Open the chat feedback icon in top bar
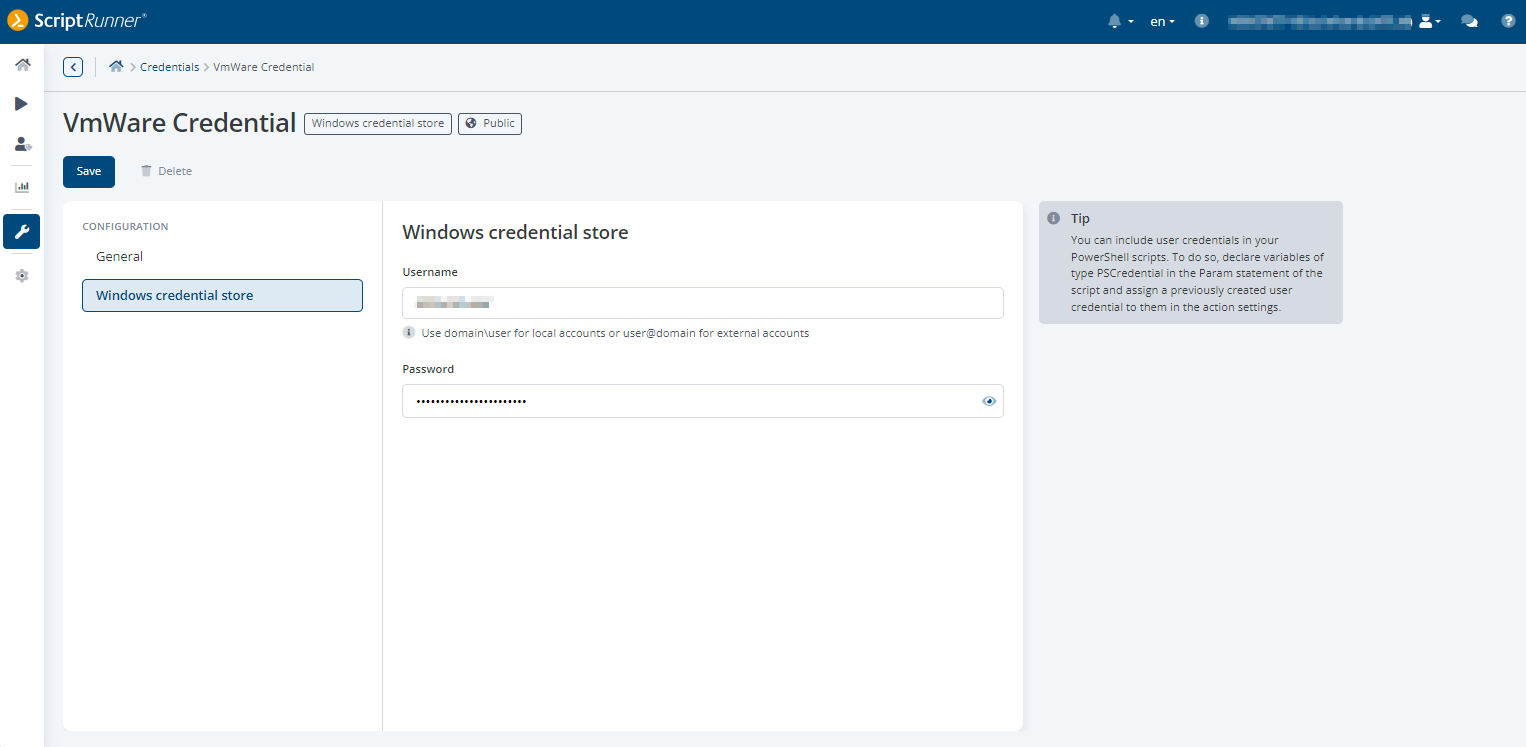Image resolution: width=1526 pixels, height=747 pixels. click(1469, 21)
